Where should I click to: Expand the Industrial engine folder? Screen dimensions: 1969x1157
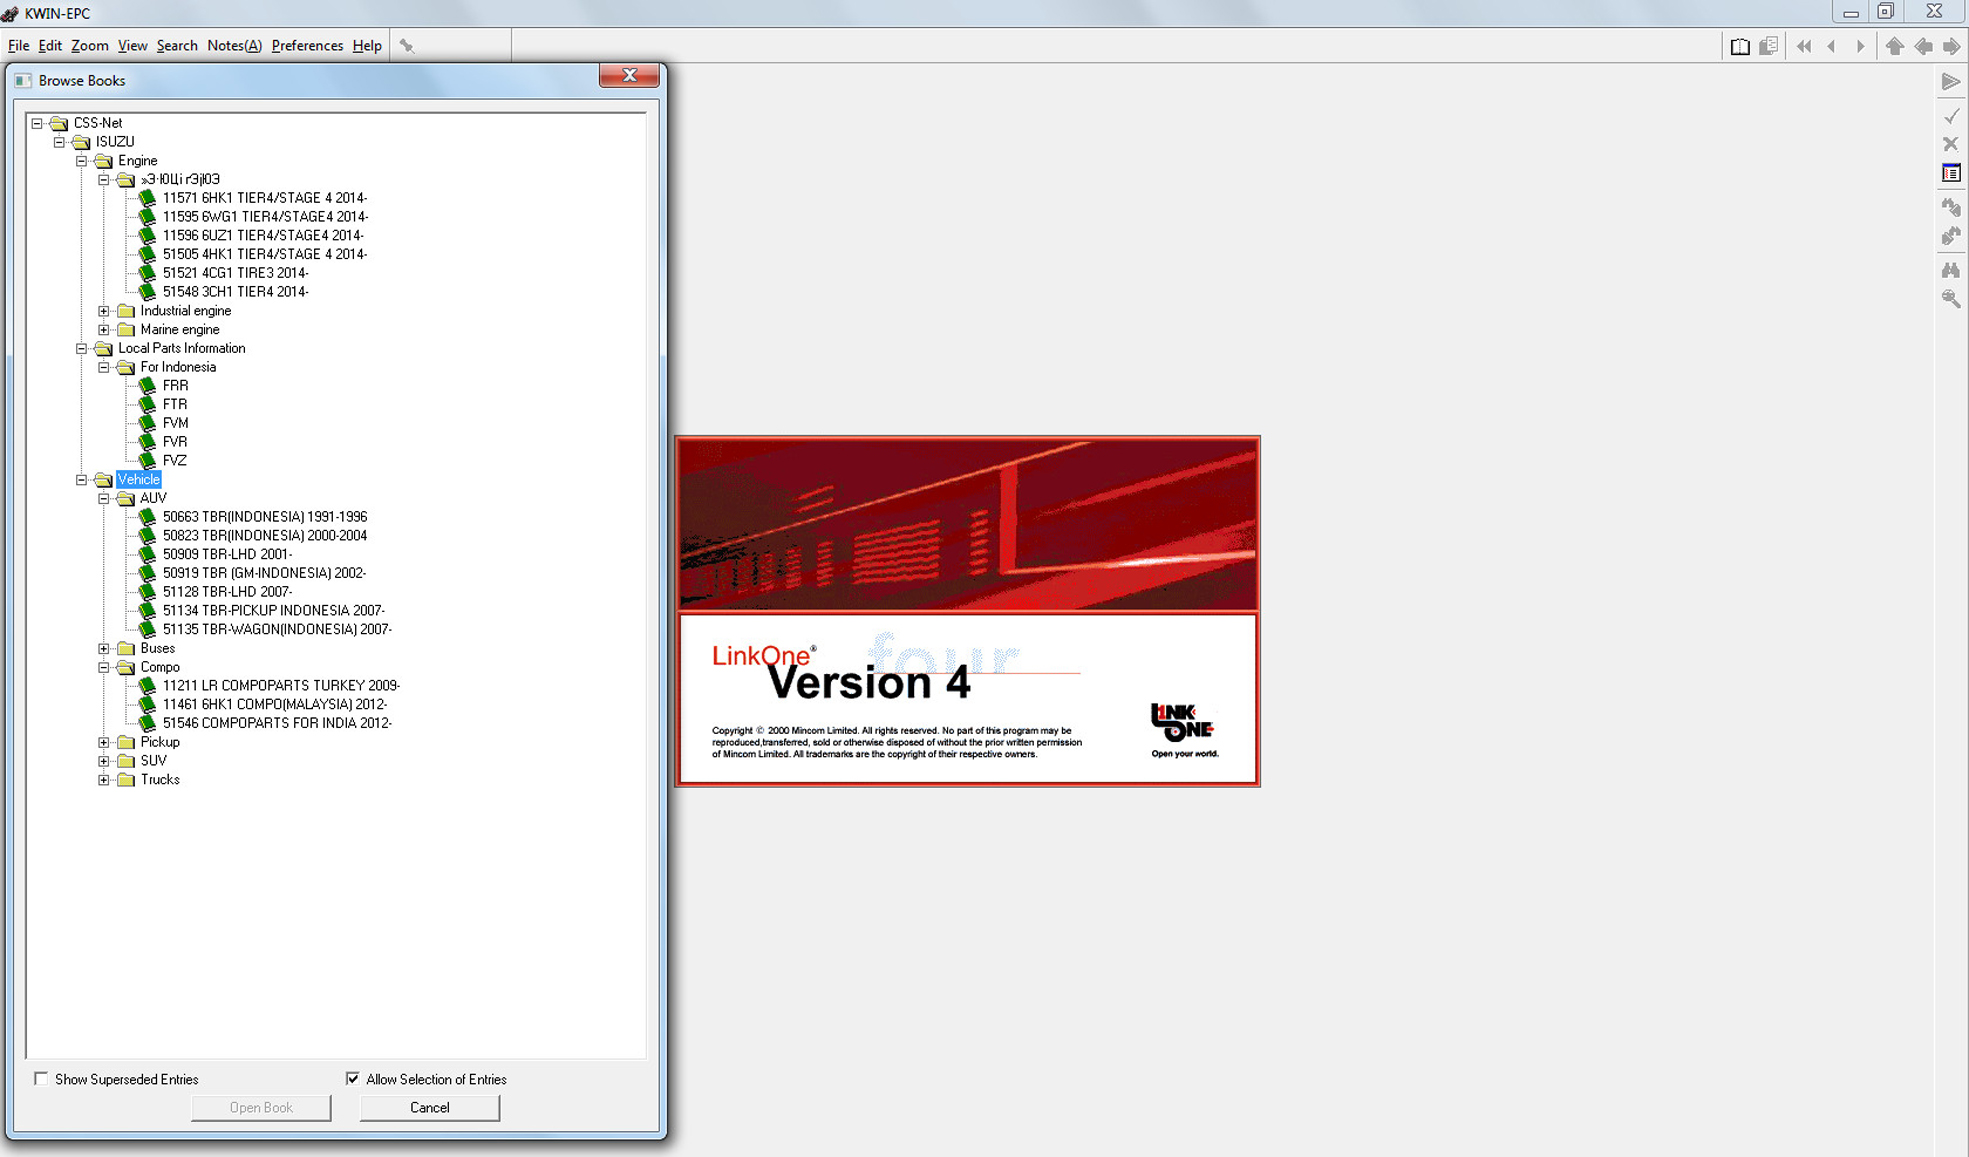click(x=104, y=311)
